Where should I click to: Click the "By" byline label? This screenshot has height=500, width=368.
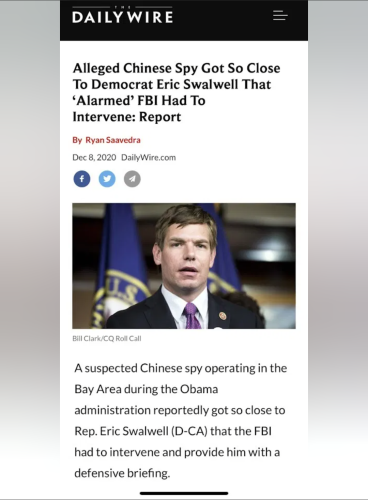point(77,140)
